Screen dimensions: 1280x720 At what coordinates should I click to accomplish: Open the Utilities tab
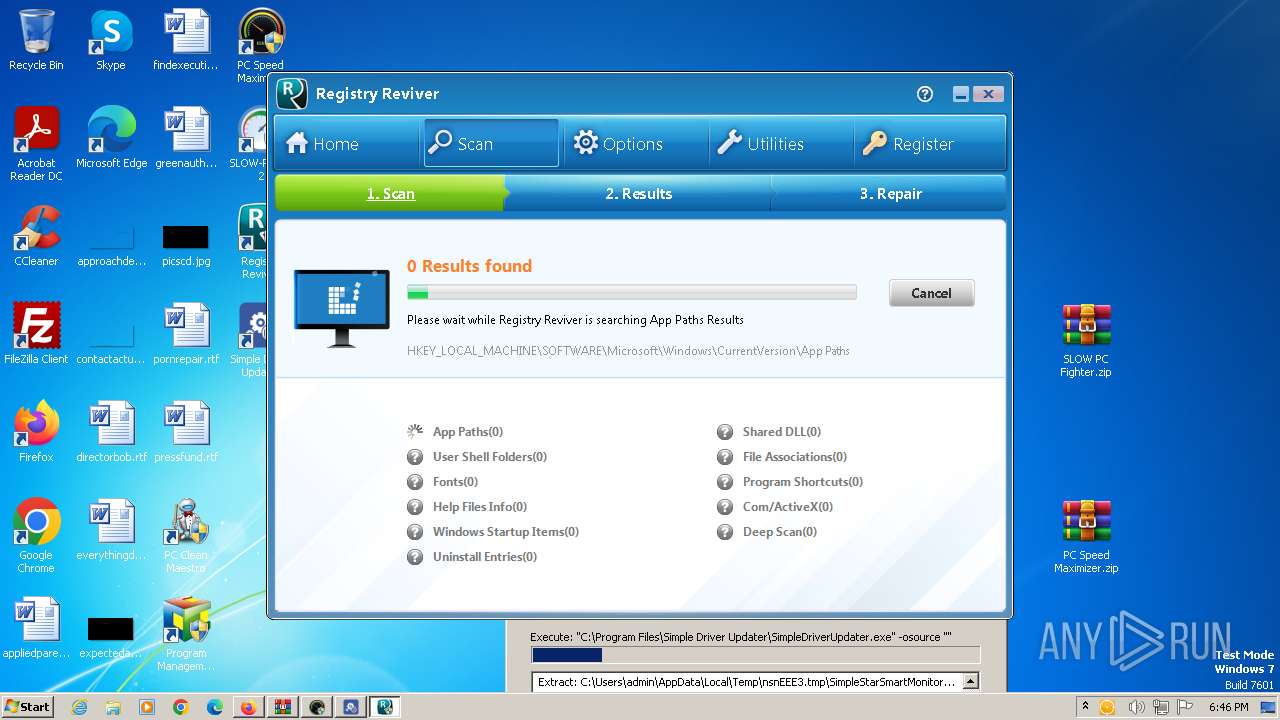pos(779,143)
